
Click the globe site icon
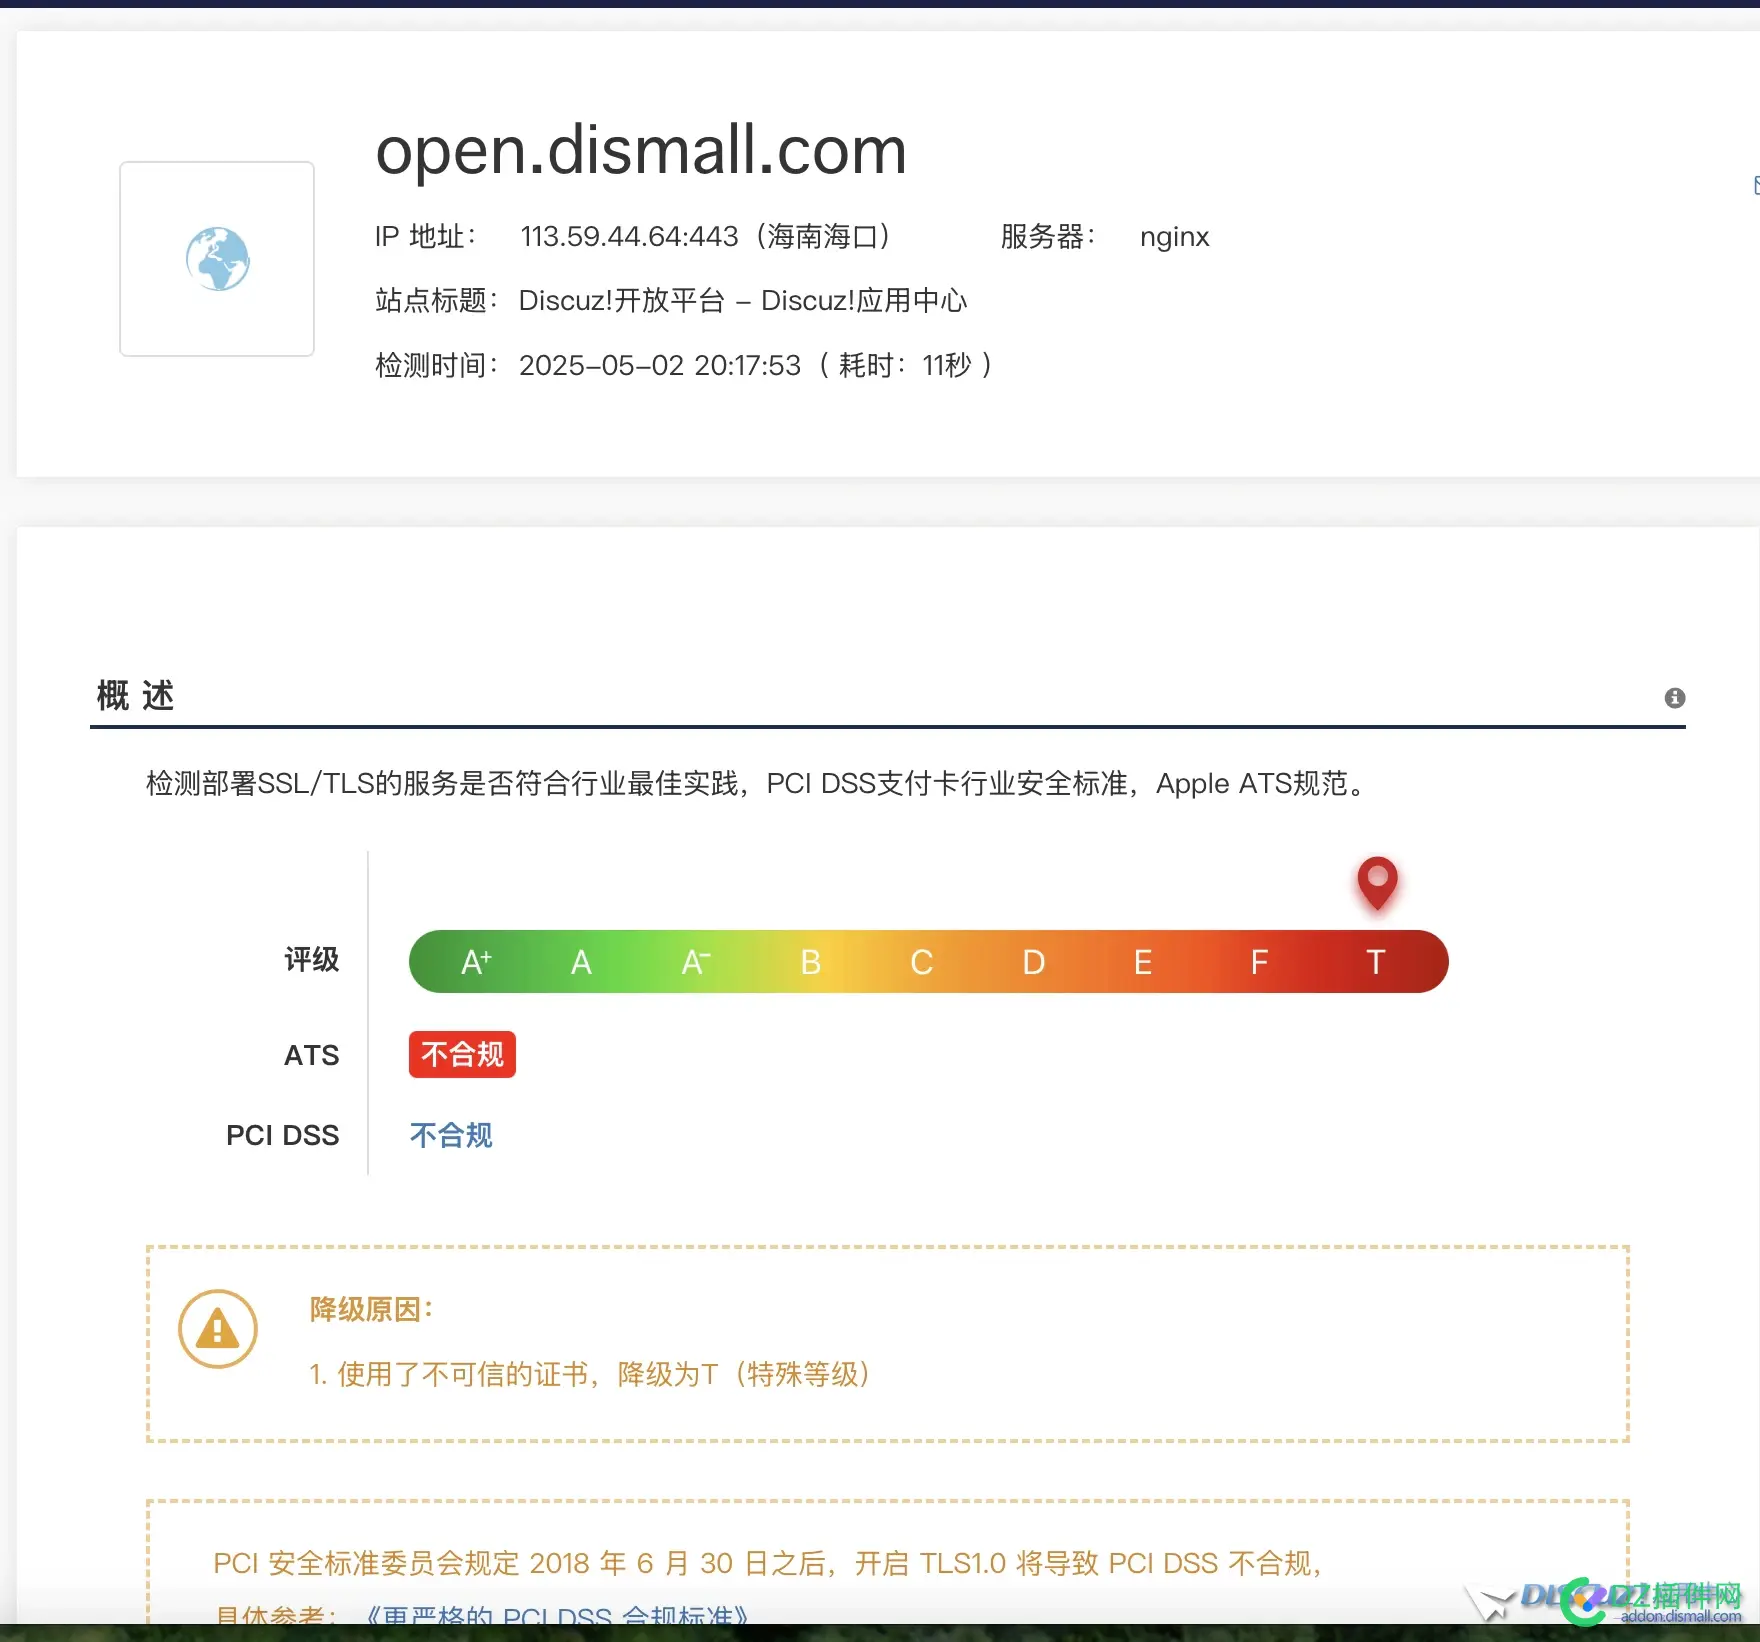[x=216, y=258]
